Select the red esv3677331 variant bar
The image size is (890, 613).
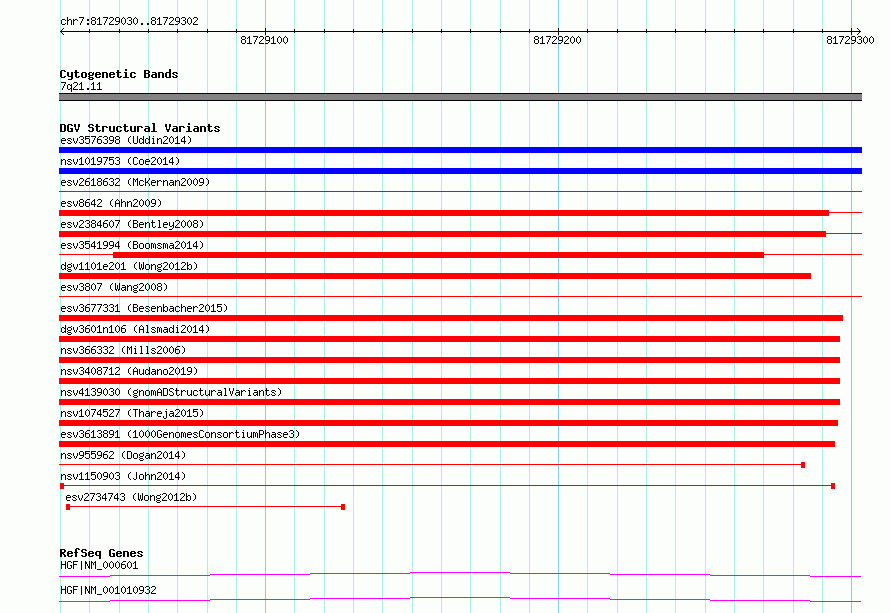pos(451,318)
